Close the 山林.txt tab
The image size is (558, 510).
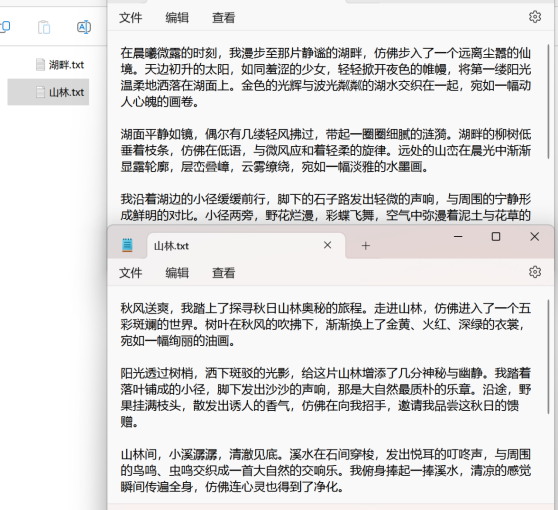pos(327,245)
